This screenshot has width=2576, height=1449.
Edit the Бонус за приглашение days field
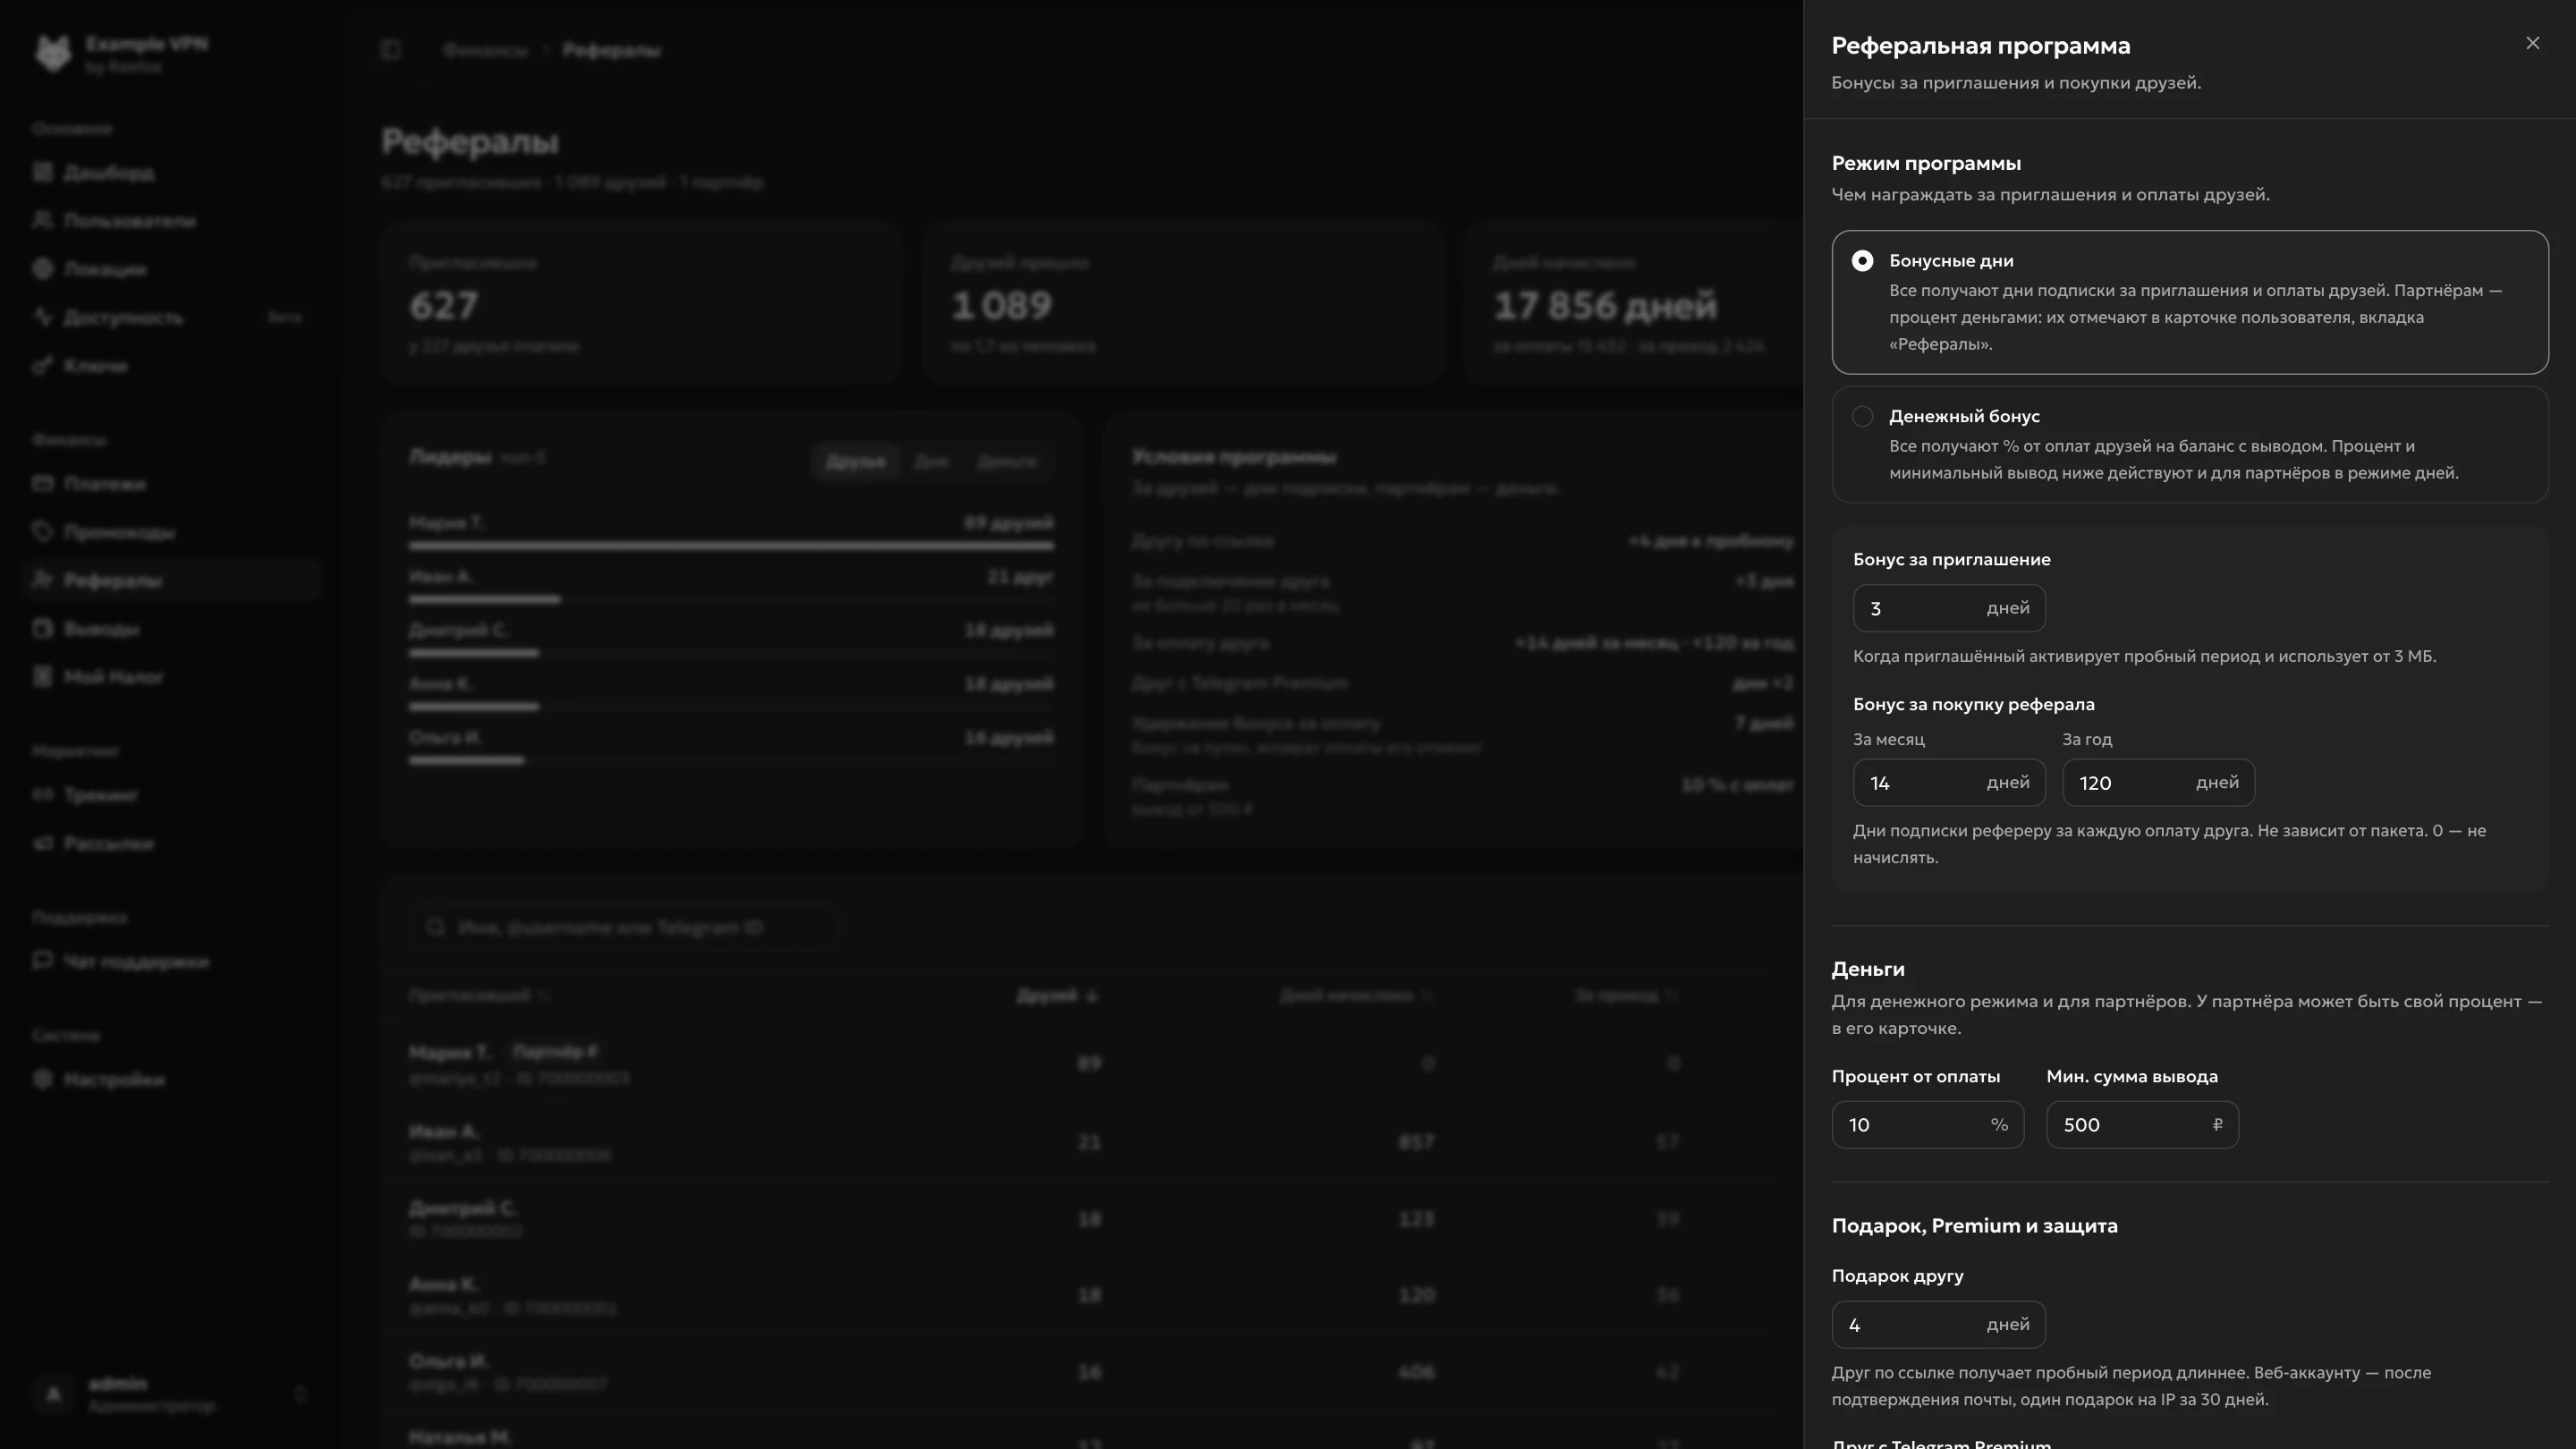pos(1948,608)
